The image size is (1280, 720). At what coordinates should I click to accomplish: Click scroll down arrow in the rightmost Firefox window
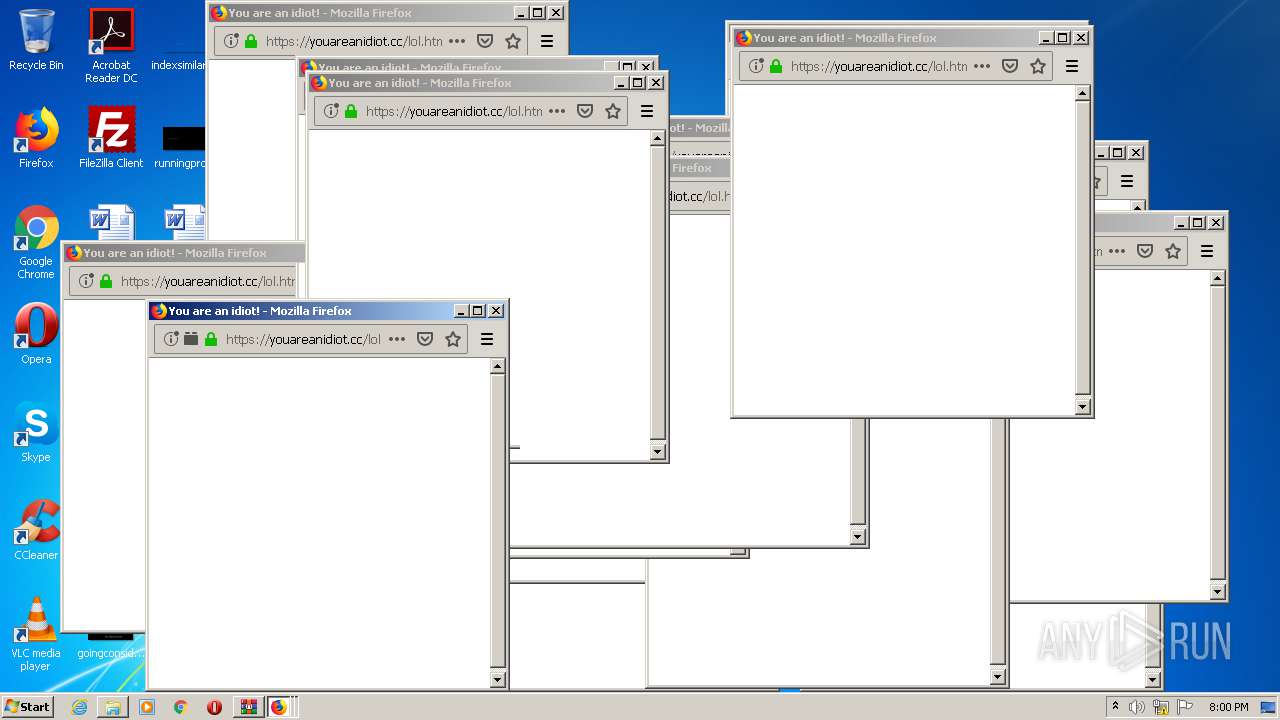(1217, 592)
